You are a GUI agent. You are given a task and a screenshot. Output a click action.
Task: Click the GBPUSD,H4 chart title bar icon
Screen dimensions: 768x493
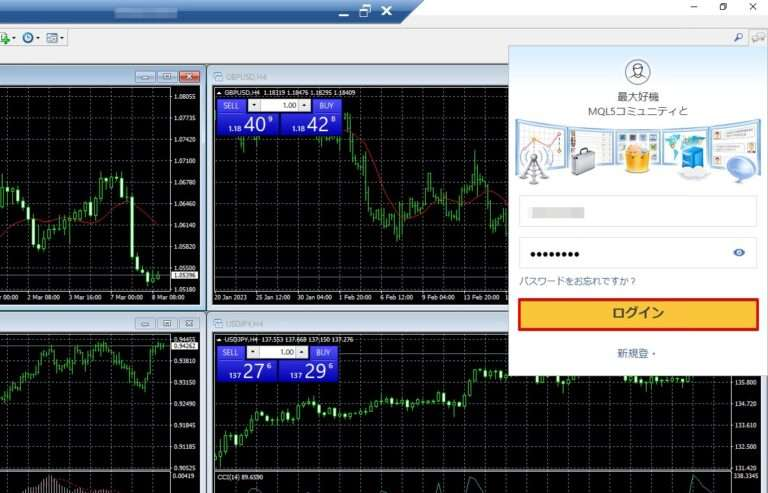pos(218,77)
